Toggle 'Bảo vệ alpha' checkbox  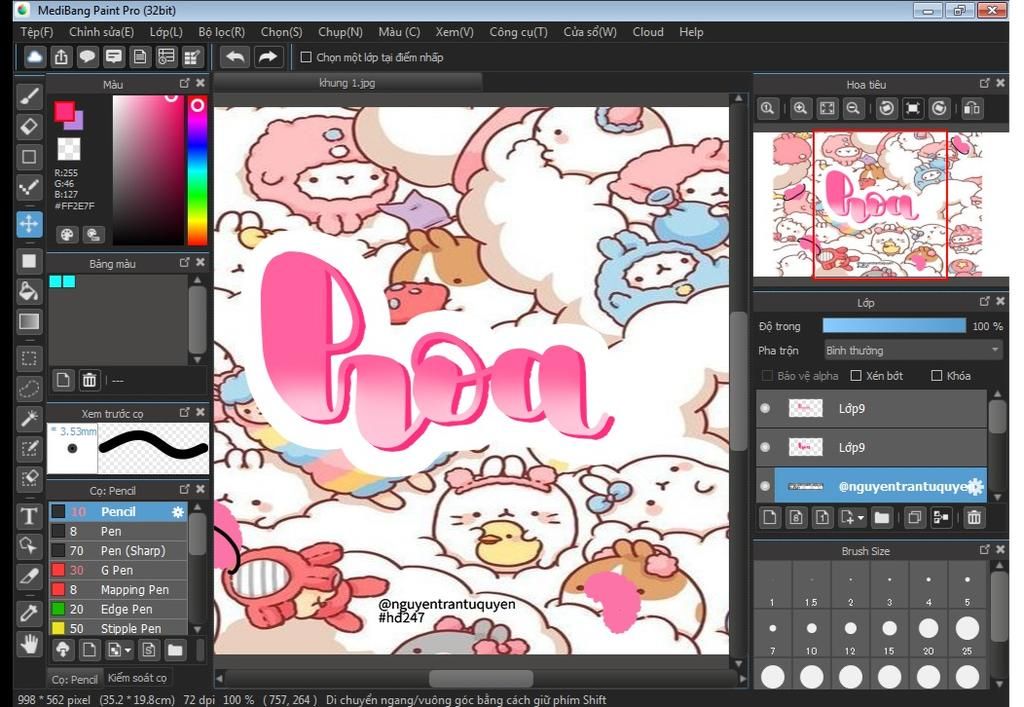click(767, 375)
